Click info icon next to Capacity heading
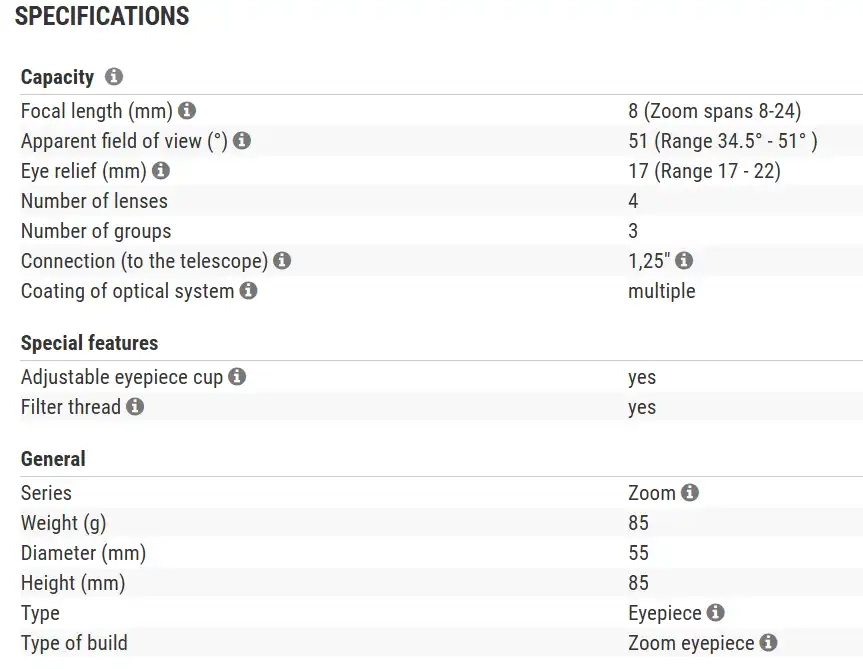The height and width of the screenshot is (669, 863). [x=114, y=77]
